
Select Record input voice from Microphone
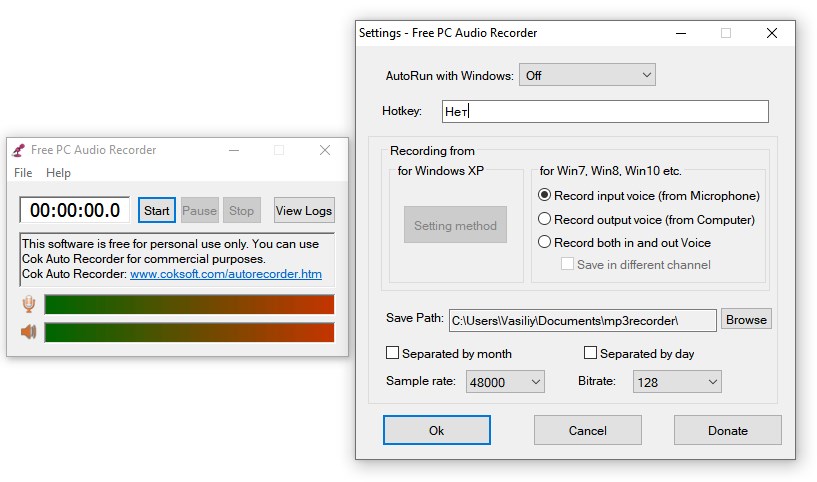(x=545, y=196)
